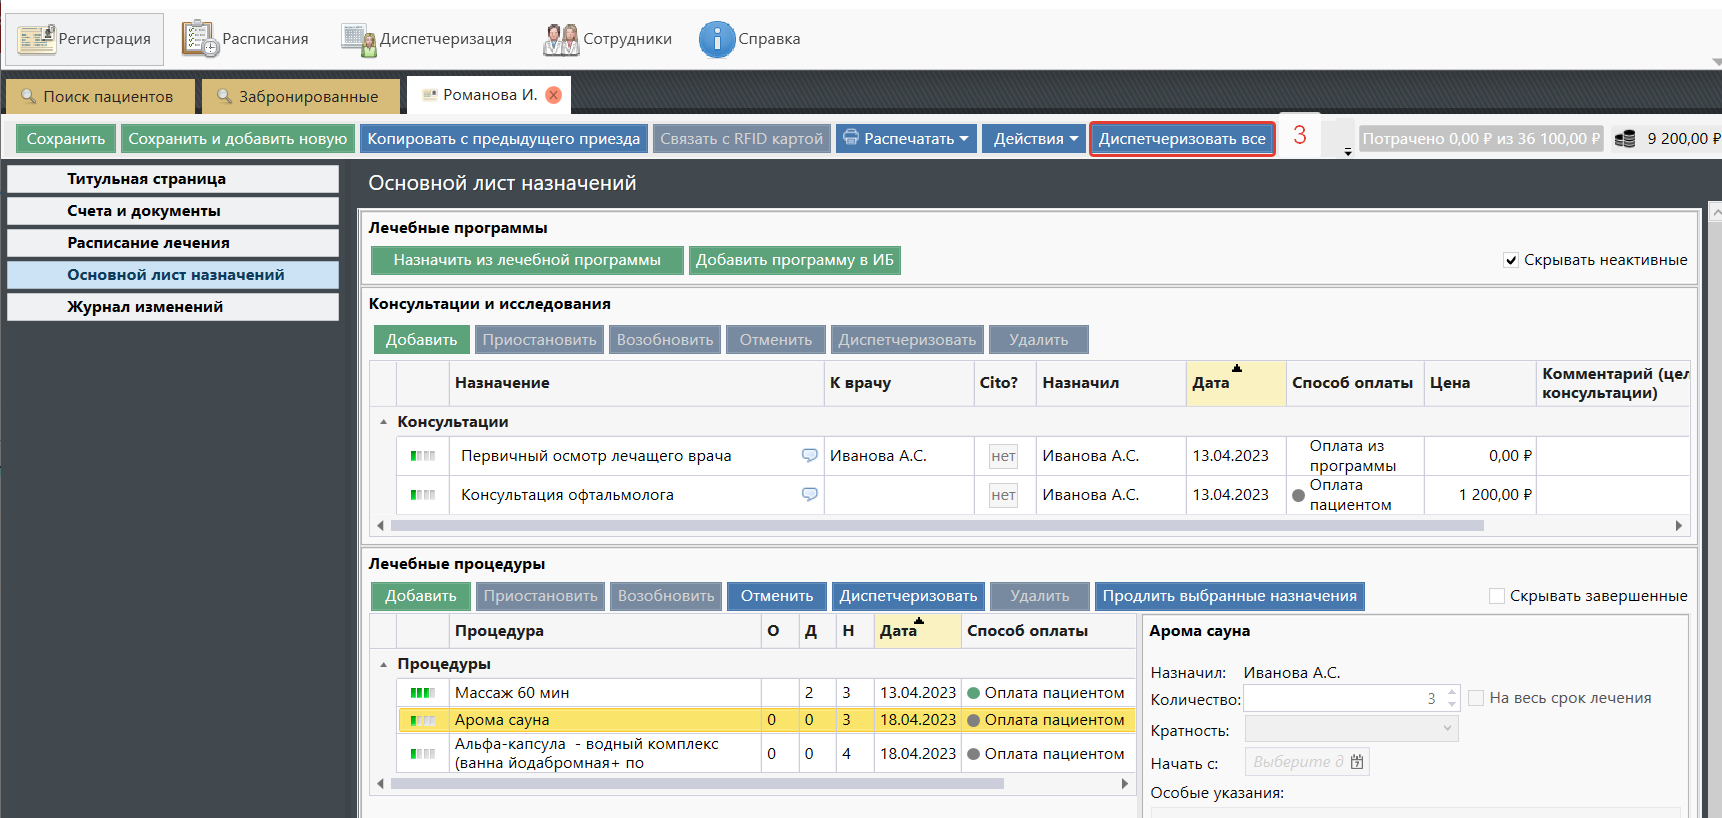This screenshot has height=818, width=1722.
Task: Open Расписание лечения section
Action: click(x=173, y=243)
